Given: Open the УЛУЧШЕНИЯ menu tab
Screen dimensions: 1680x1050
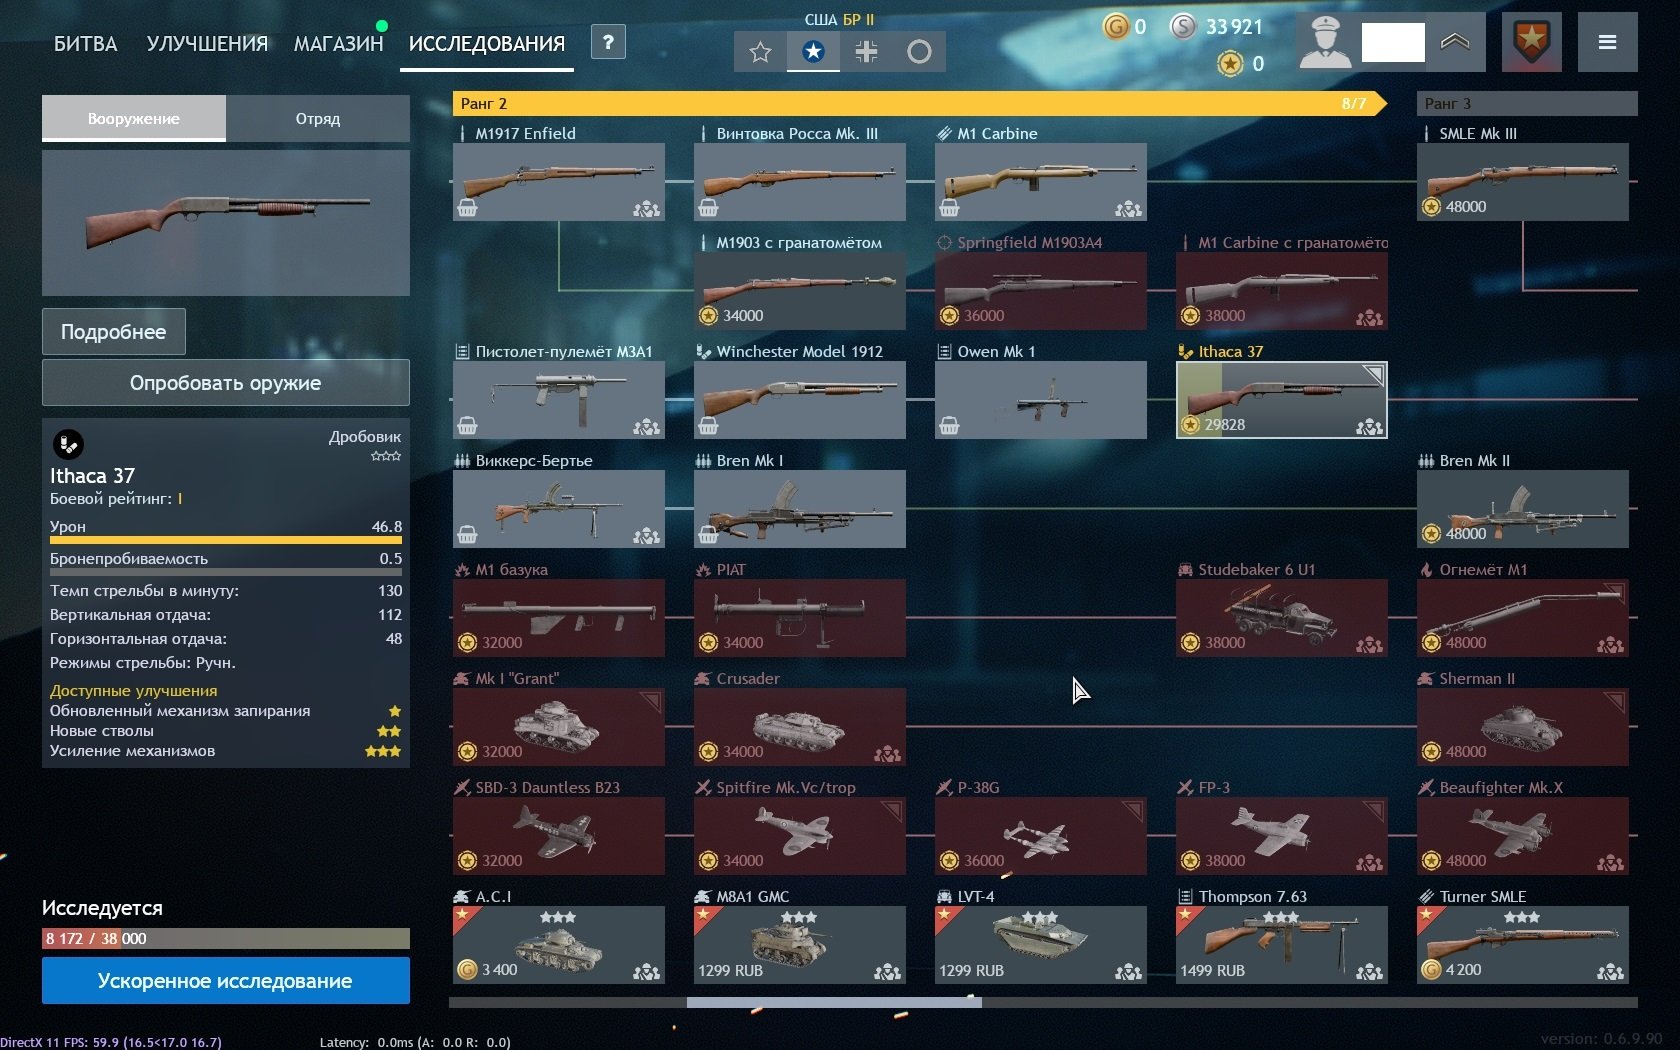Looking at the screenshot, I should [207, 44].
